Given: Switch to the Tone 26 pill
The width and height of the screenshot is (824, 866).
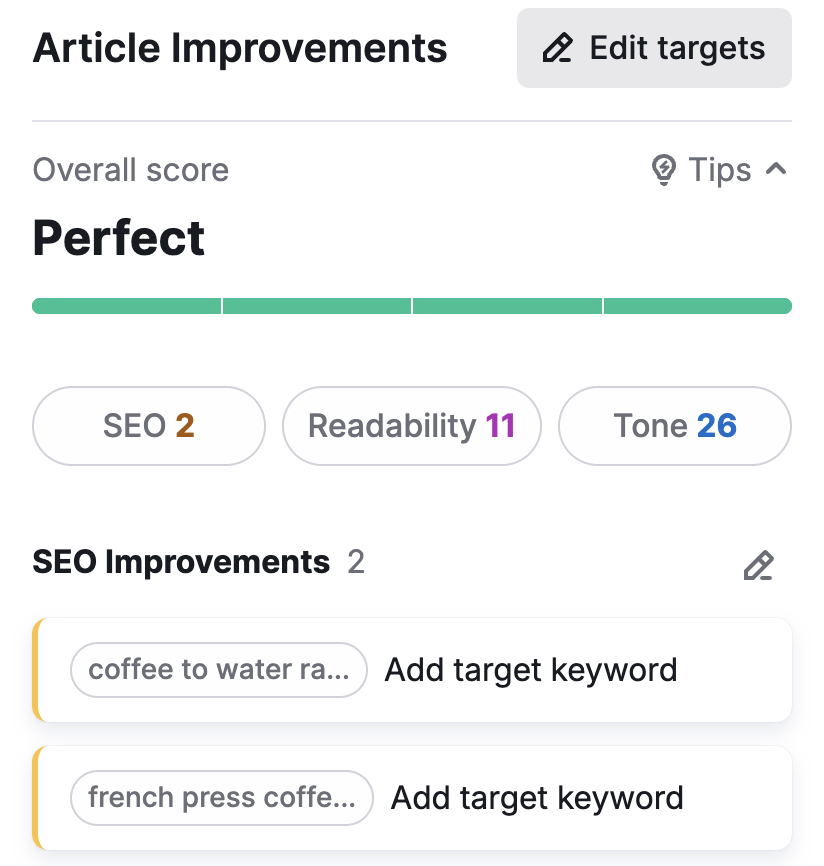Looking at the screenshot, I should (674, 426).
